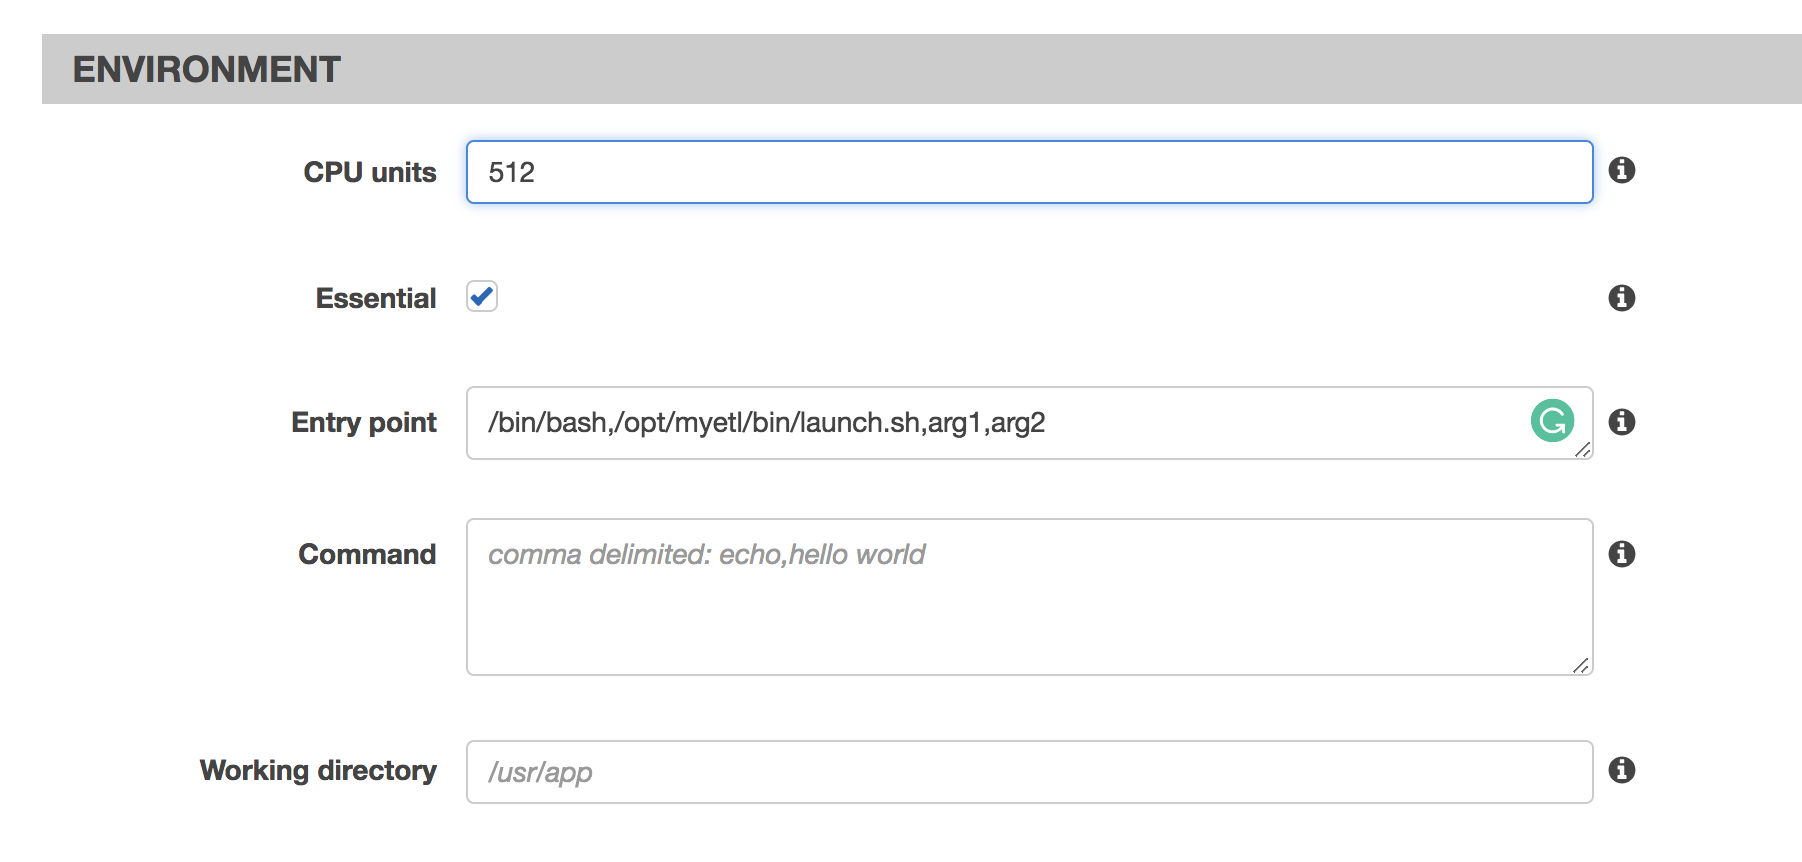1802x862 pixels.
Task: Click the Working directory info icon
Action: (1621, 770)
